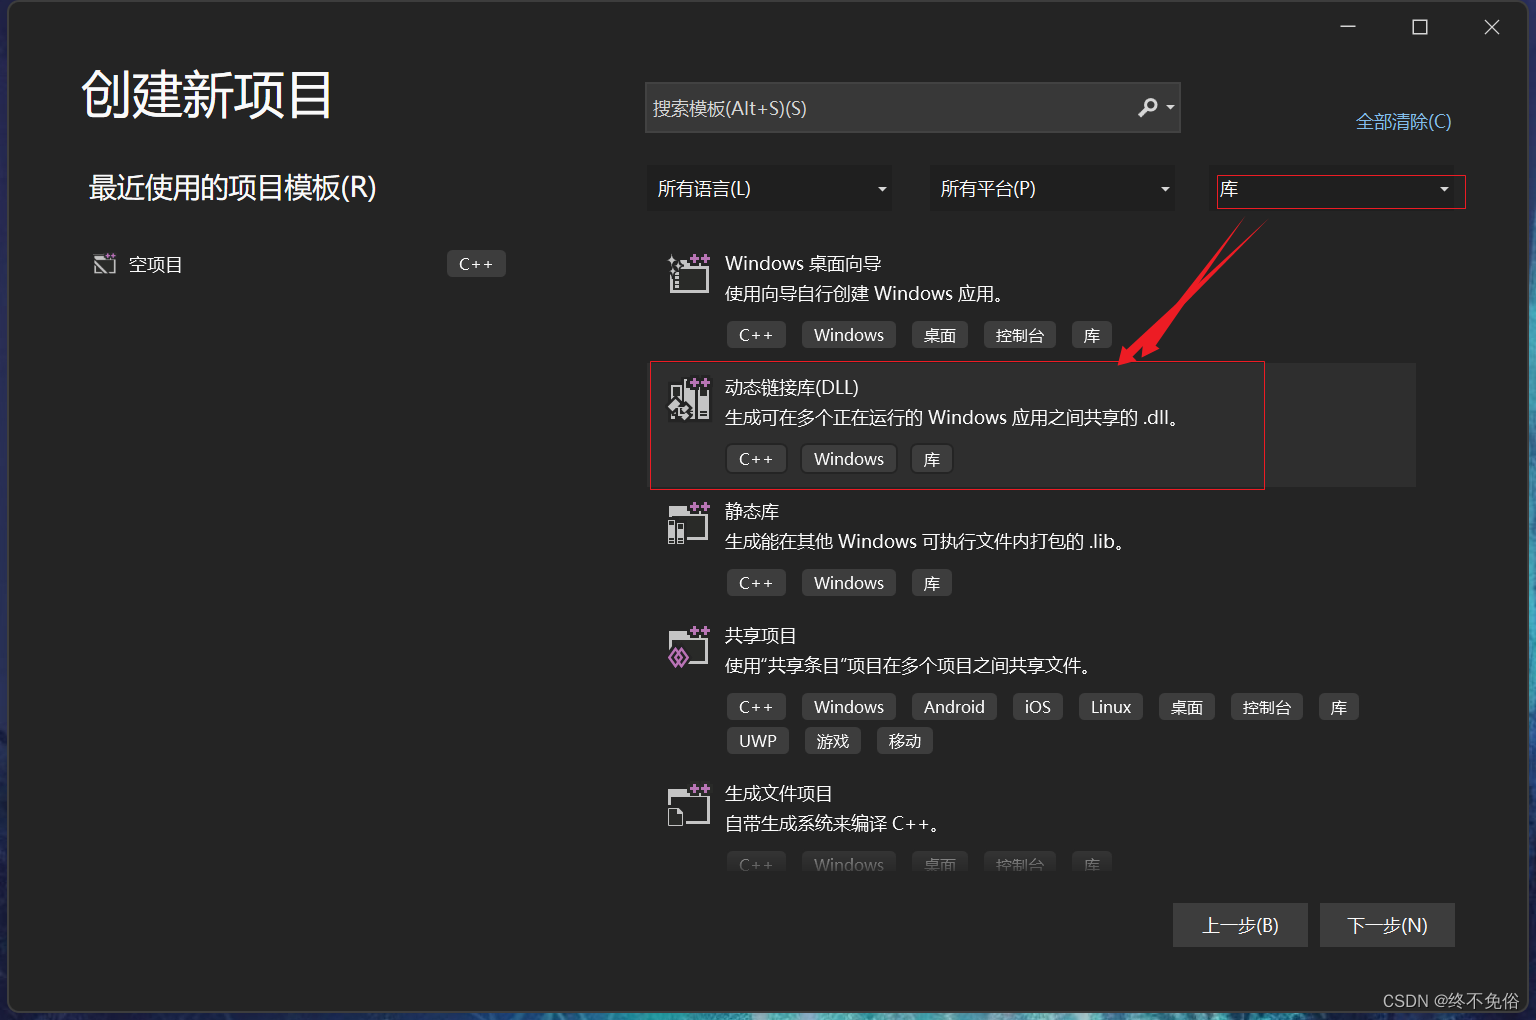Click the 库 tag under 动态链接库(DLL)

pos(932,459)
